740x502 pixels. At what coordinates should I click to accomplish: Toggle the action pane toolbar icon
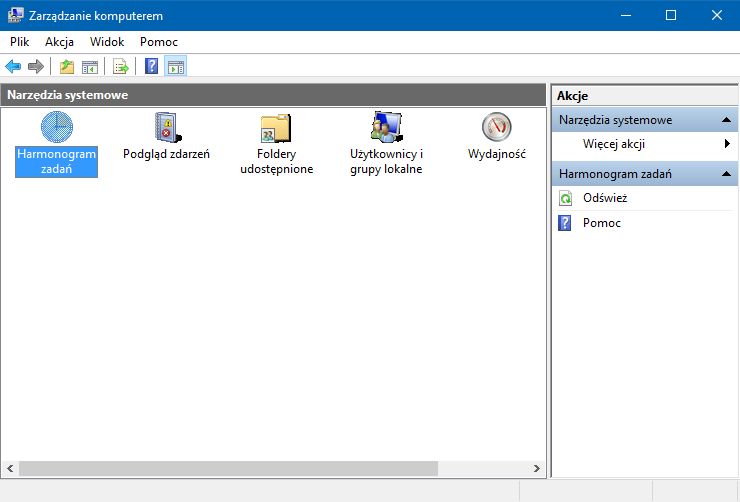[x=176, y=67]
